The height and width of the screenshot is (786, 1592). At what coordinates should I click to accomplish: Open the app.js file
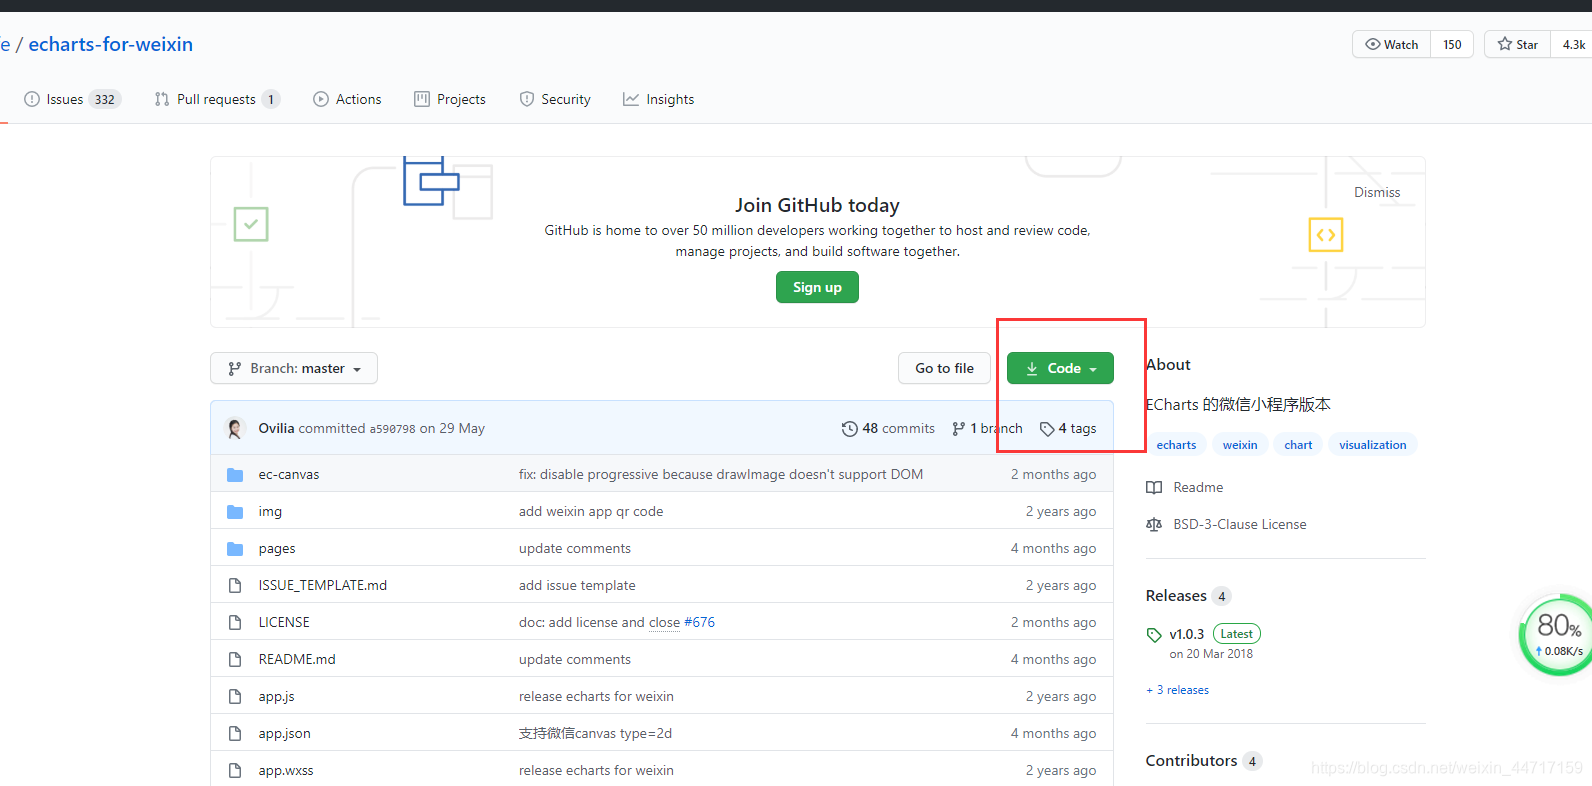pos(276,696)
